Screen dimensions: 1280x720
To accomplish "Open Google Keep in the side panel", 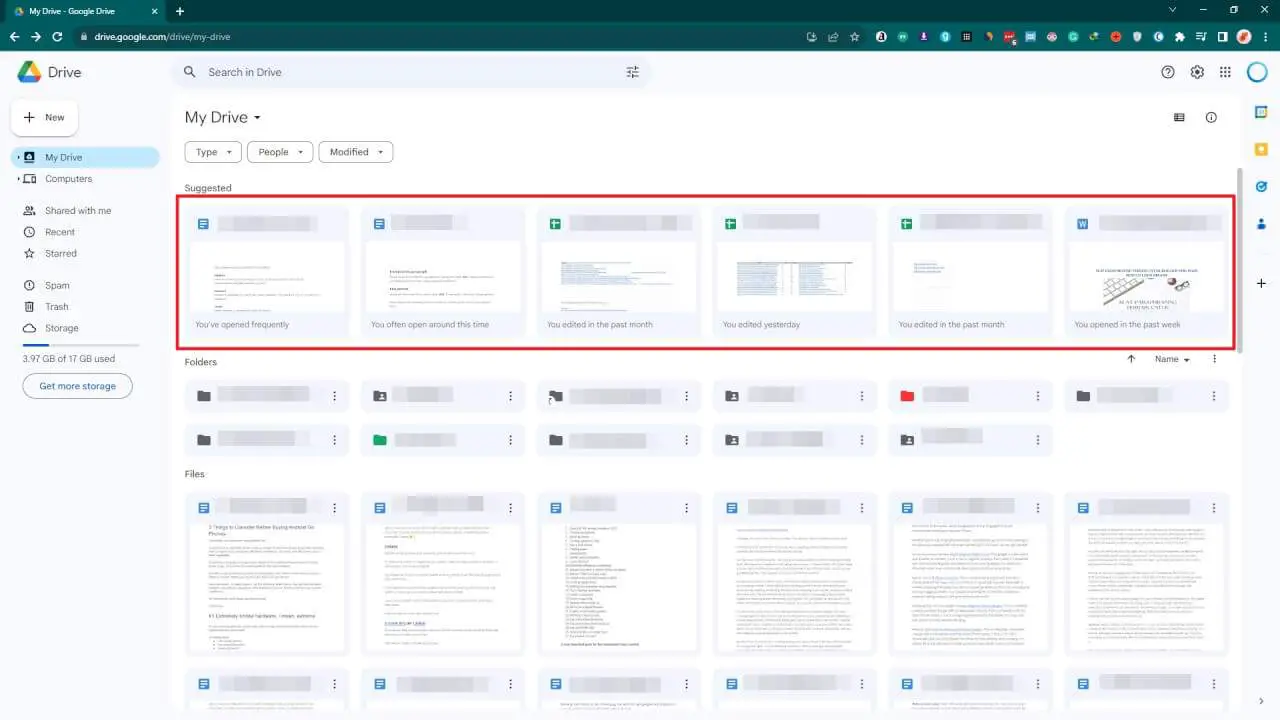I will (1261, 149).
